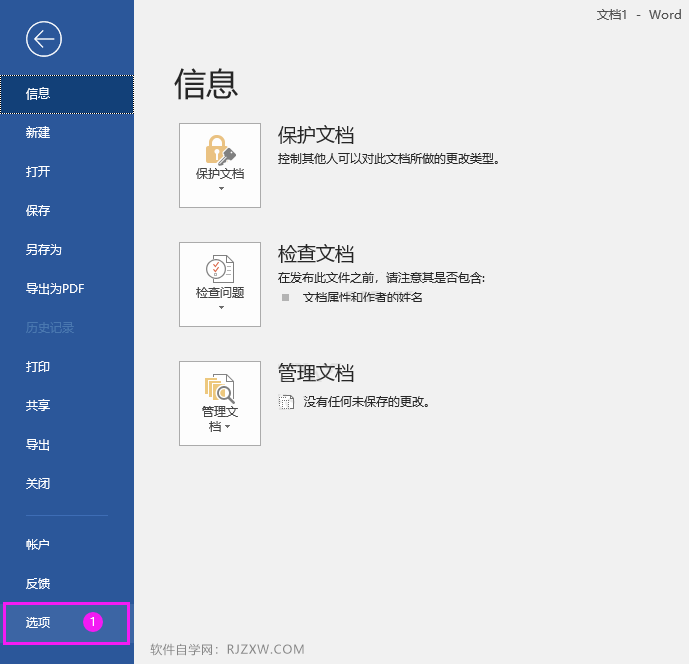Choose 打开 from the sidebar
Screen dimensions: 689x664
[67, 172]
